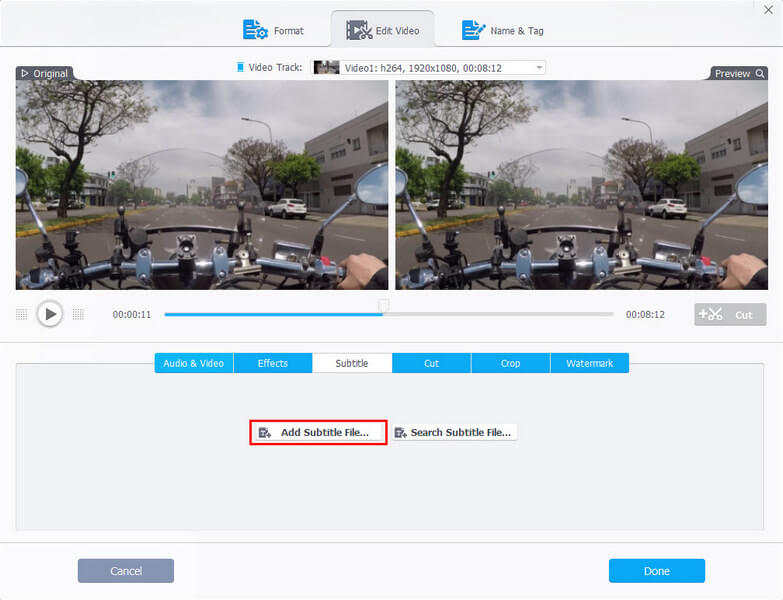Viewport: 783px width, 600px height.
Task: Click the Add Subtitle file icon
Action: pos(265,432)
